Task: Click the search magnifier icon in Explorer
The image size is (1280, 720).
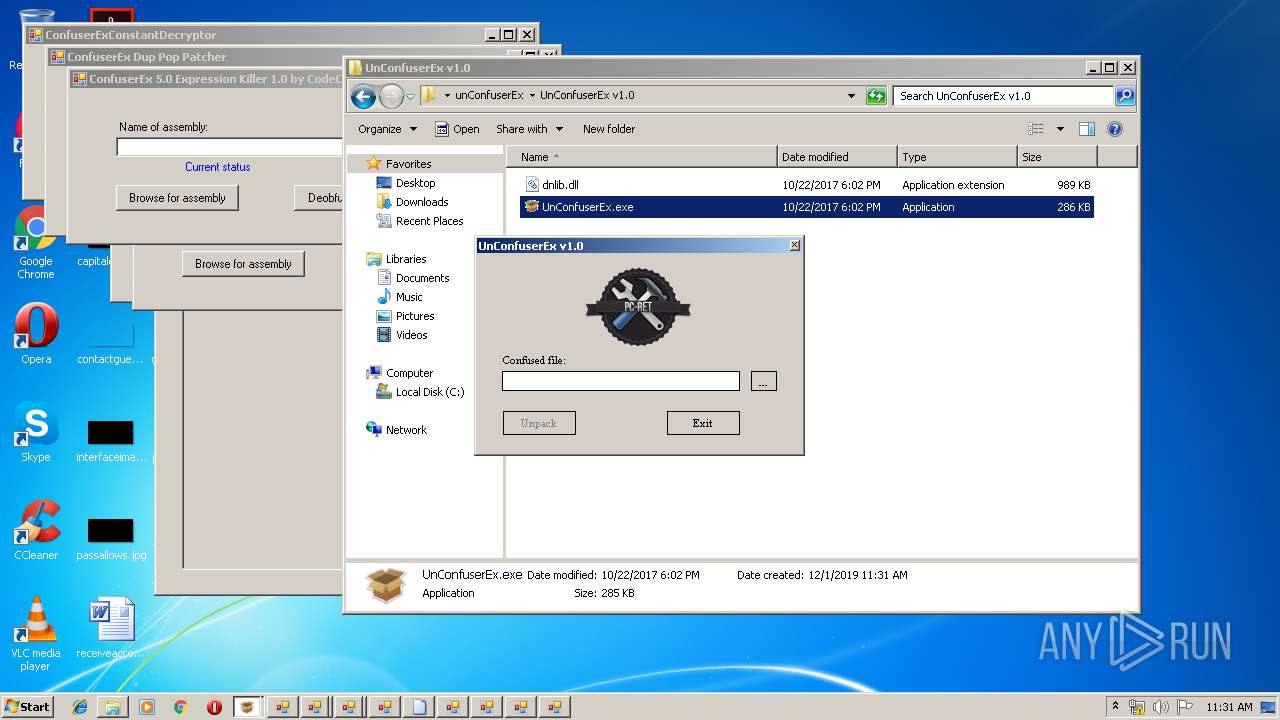Action: 1125,96
